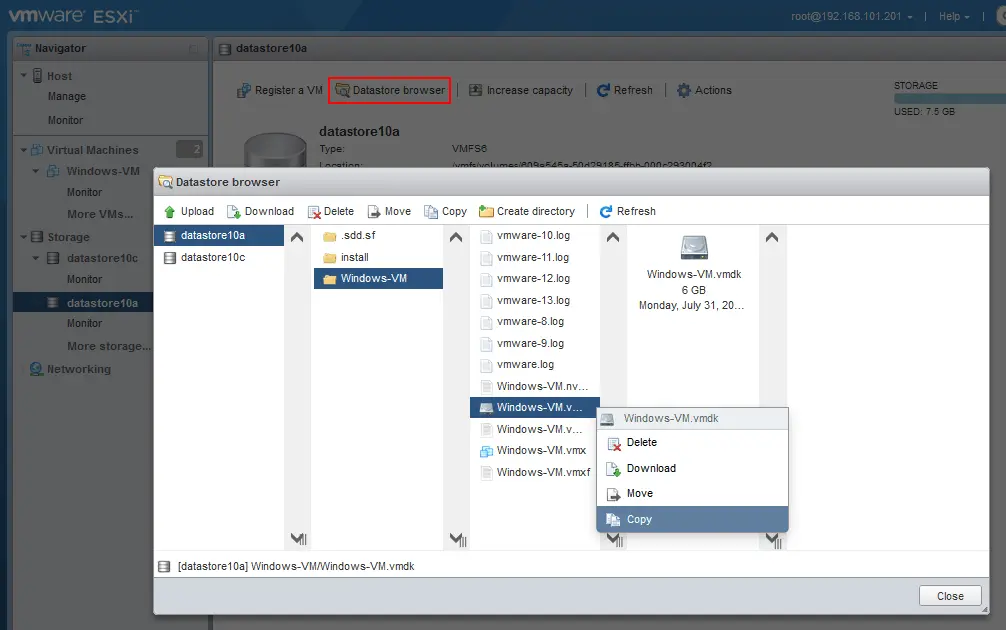The height and width of the screenshot is (630, 1006).
Task: Click the vmware-10.log file icon
Action: [x=486, y=236]
